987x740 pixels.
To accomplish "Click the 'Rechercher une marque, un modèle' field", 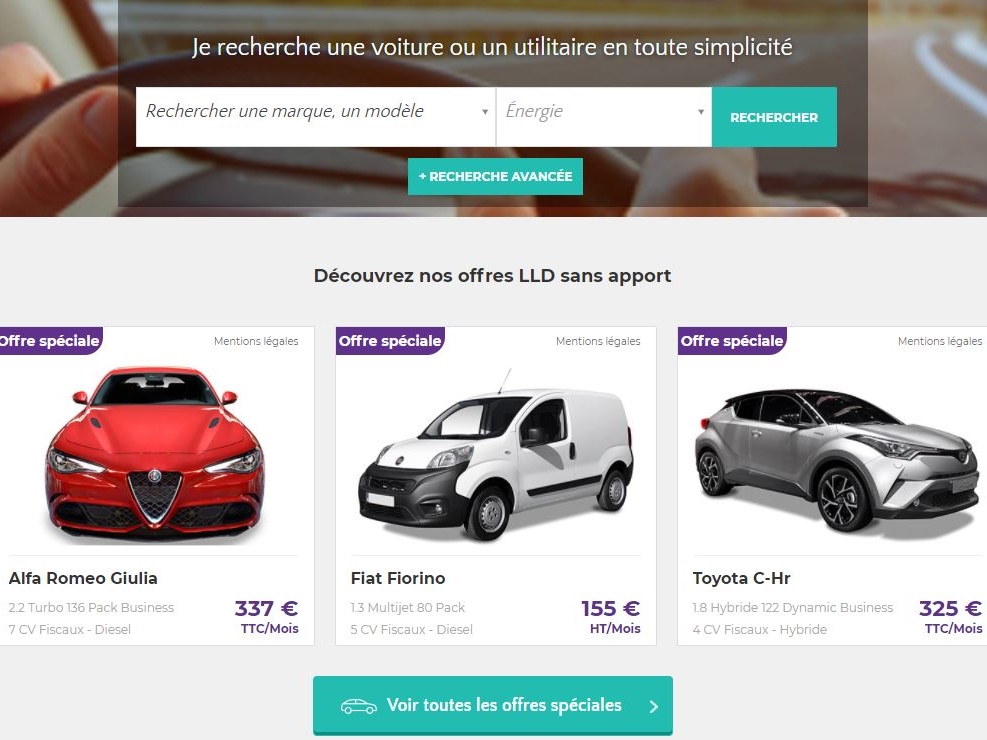I will 315,117.
